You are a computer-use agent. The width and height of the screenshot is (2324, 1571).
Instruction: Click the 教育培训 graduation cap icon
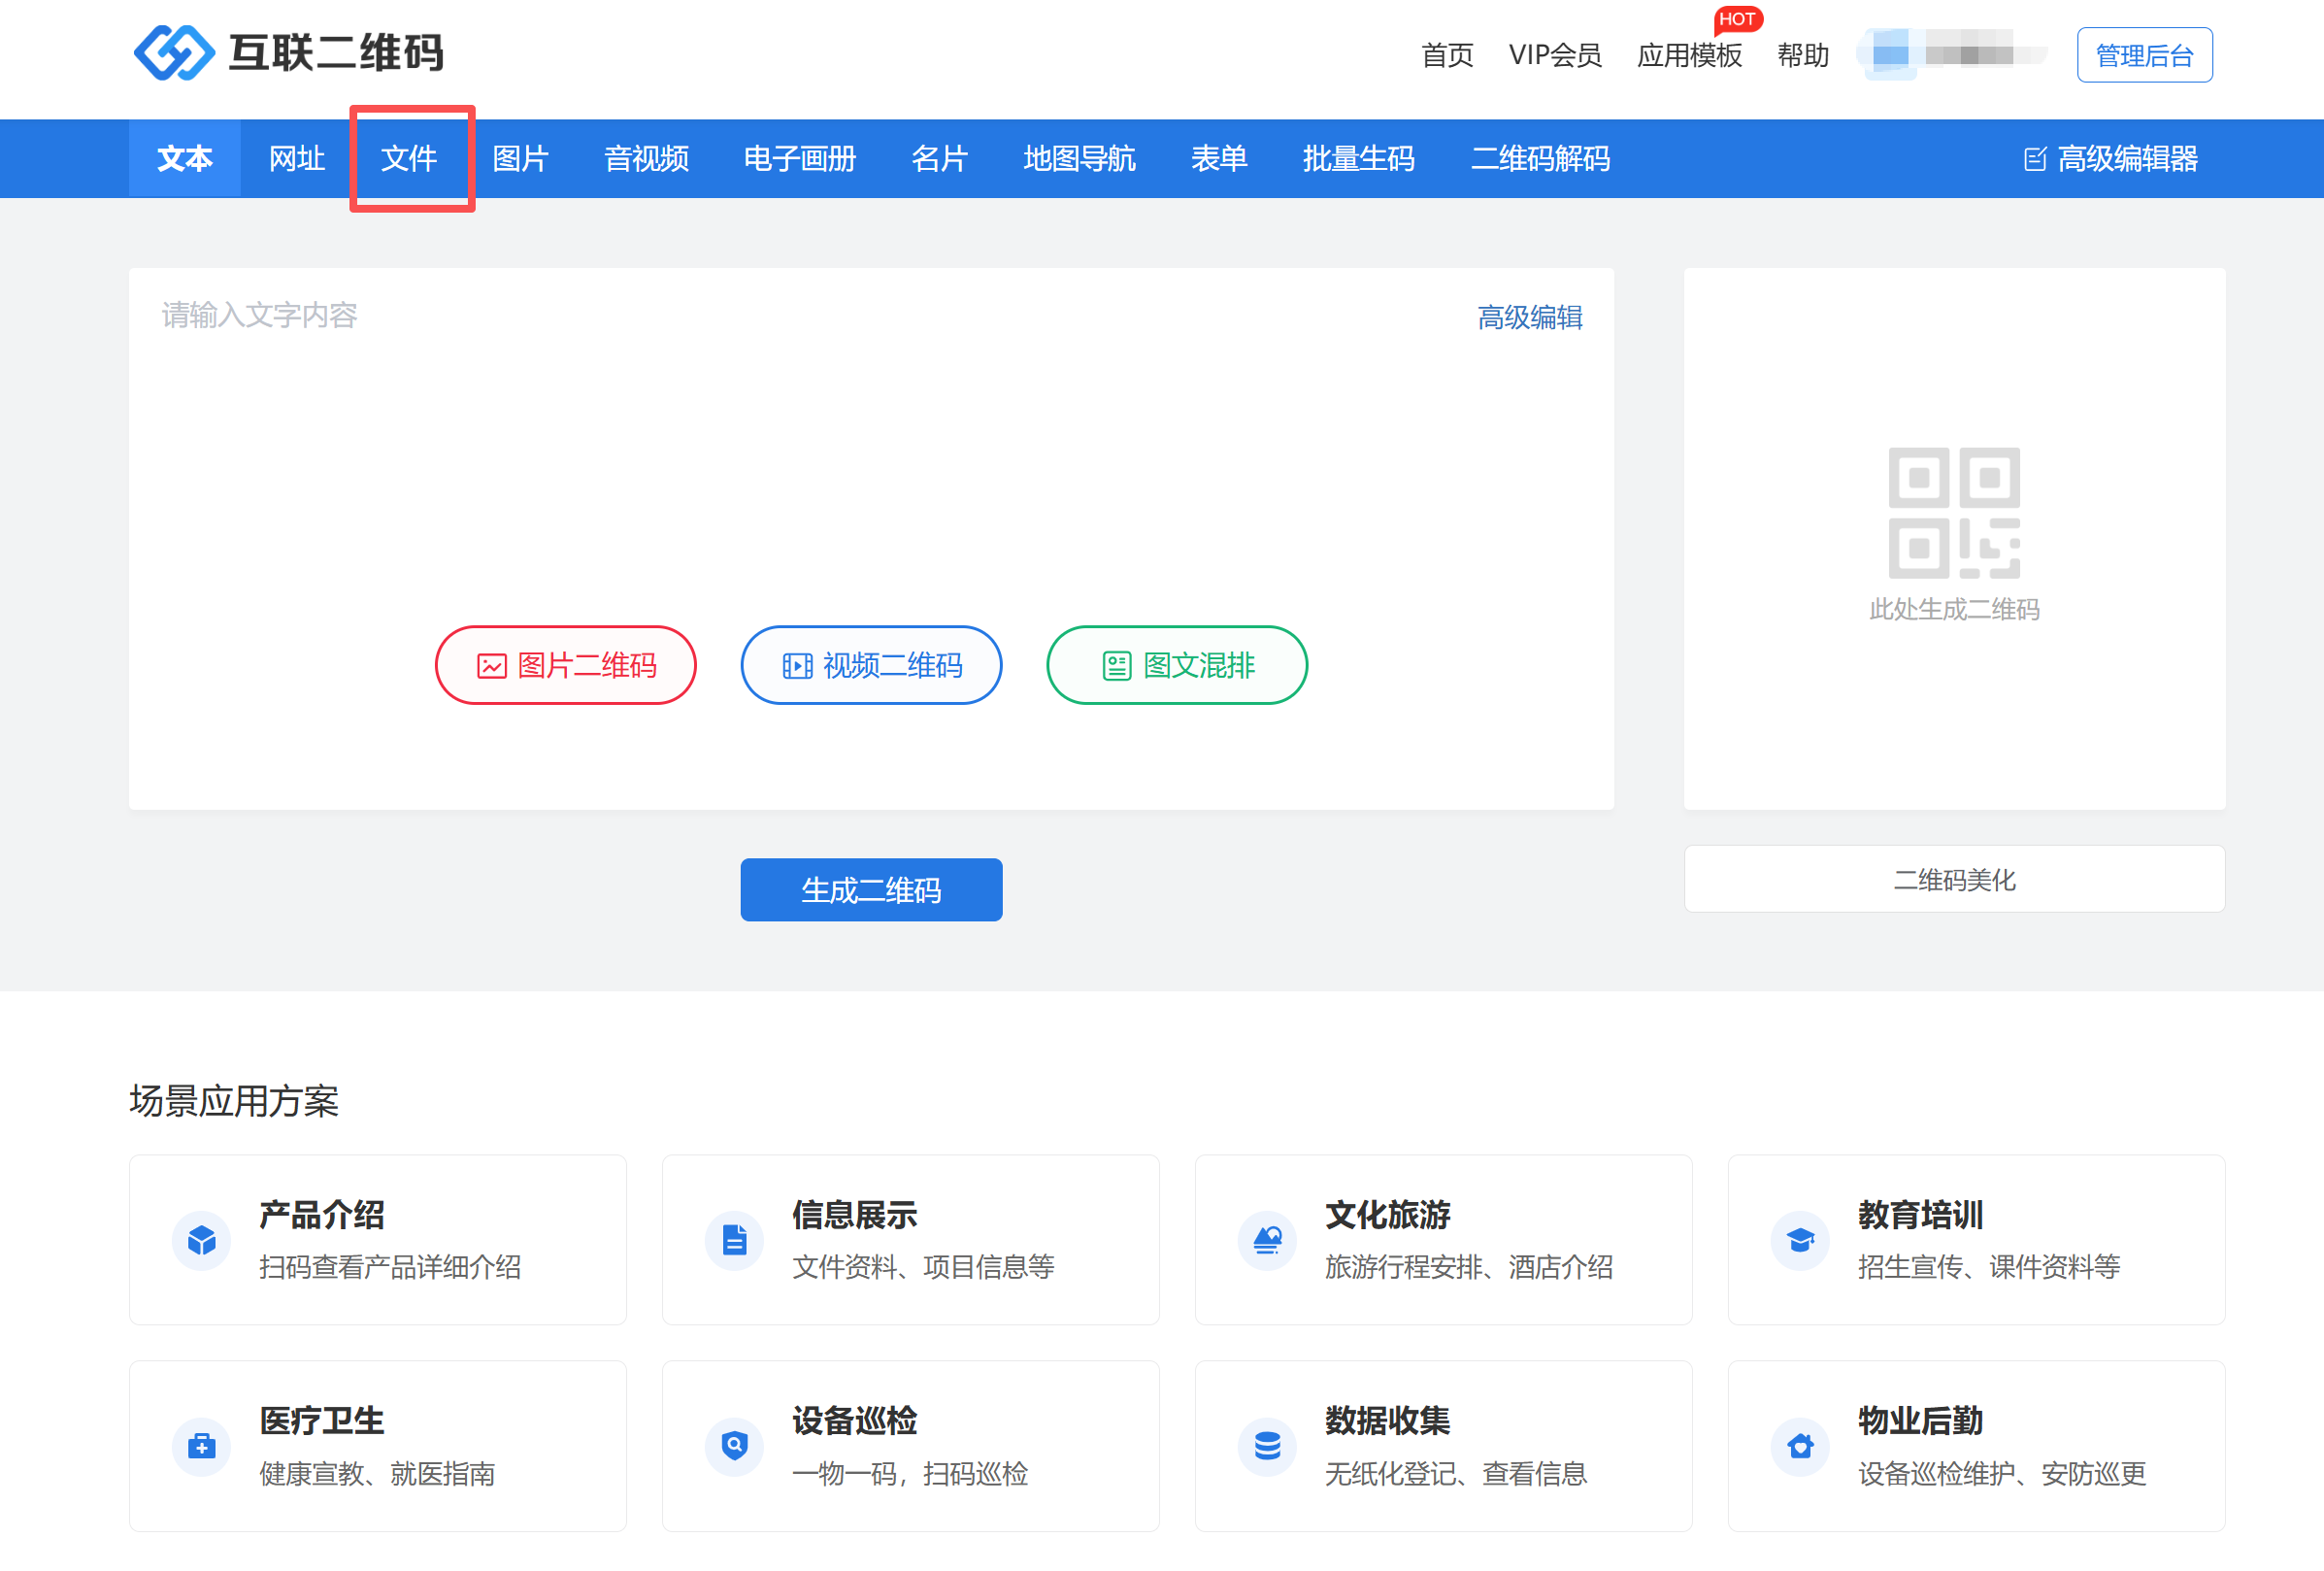click(x=1800, y=1240)
